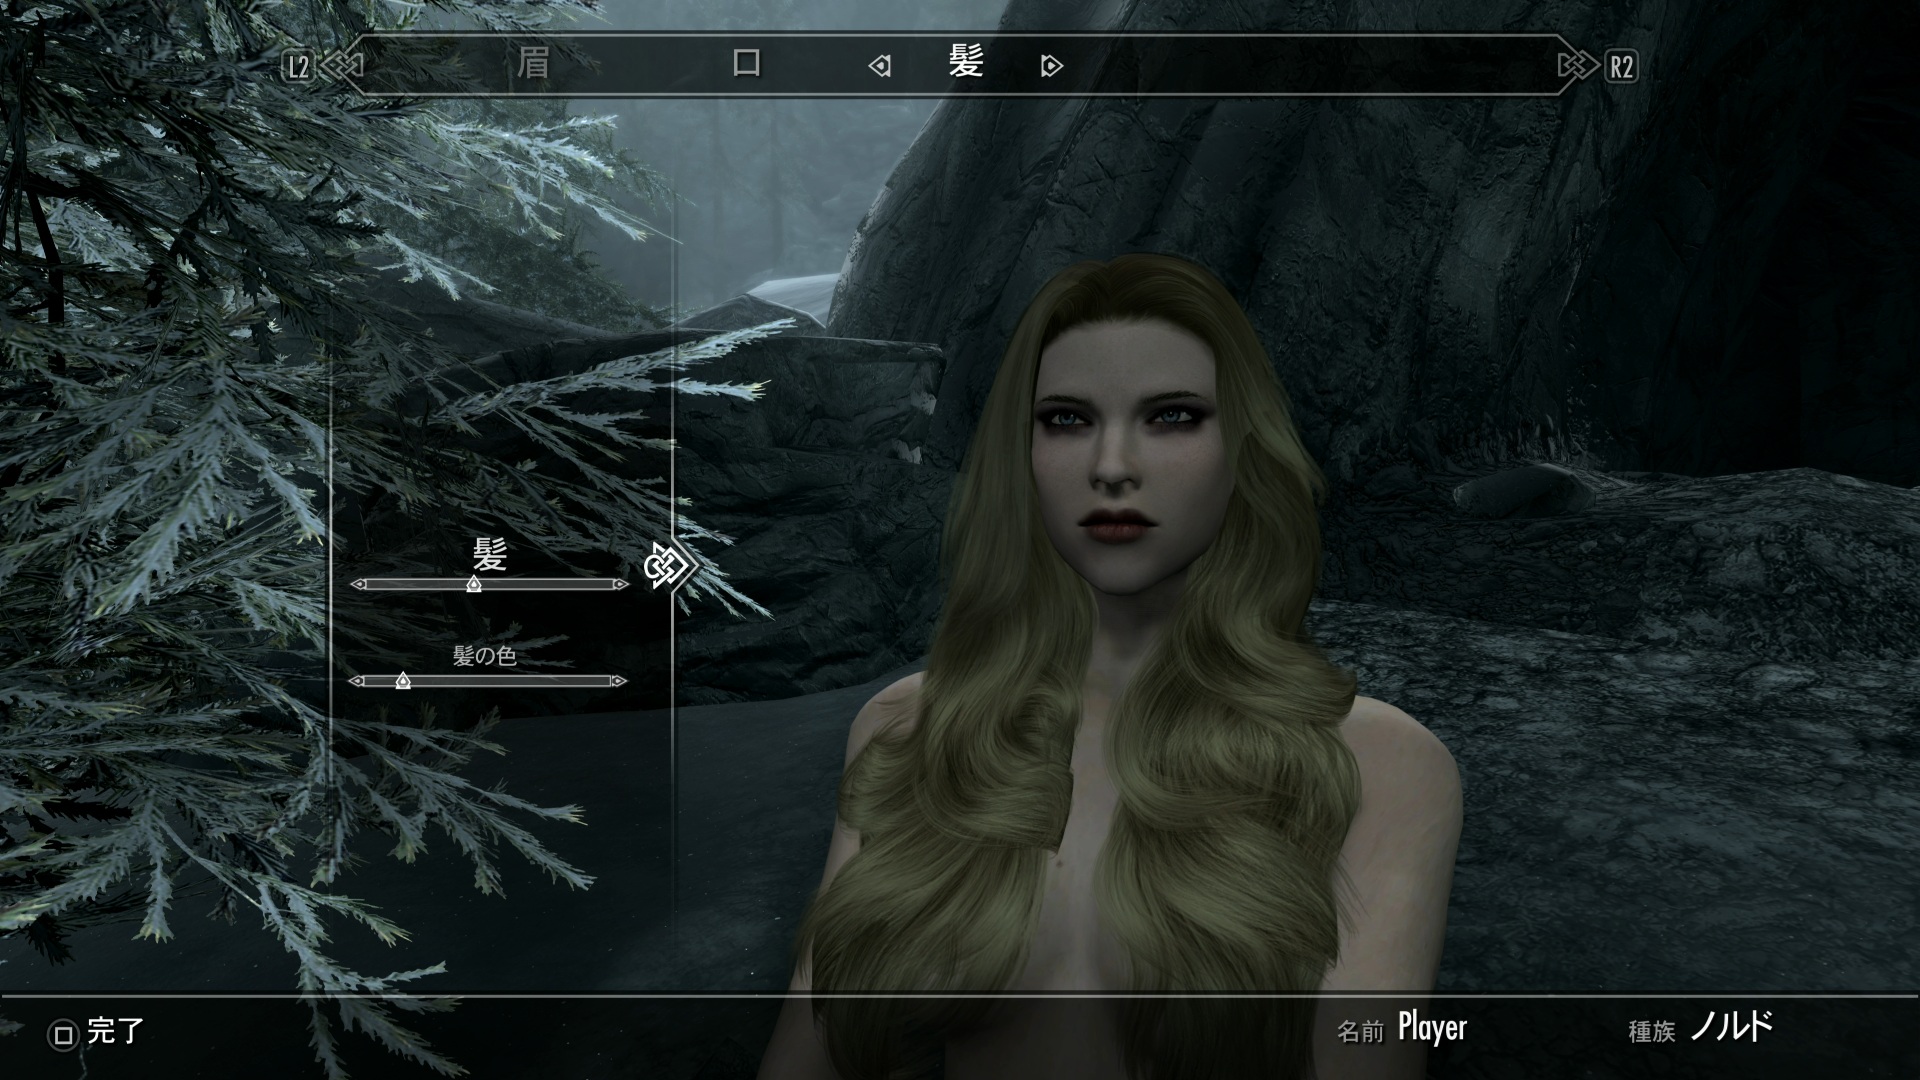
Task: Click the 髪 slider label
Action: click(490, 553)
